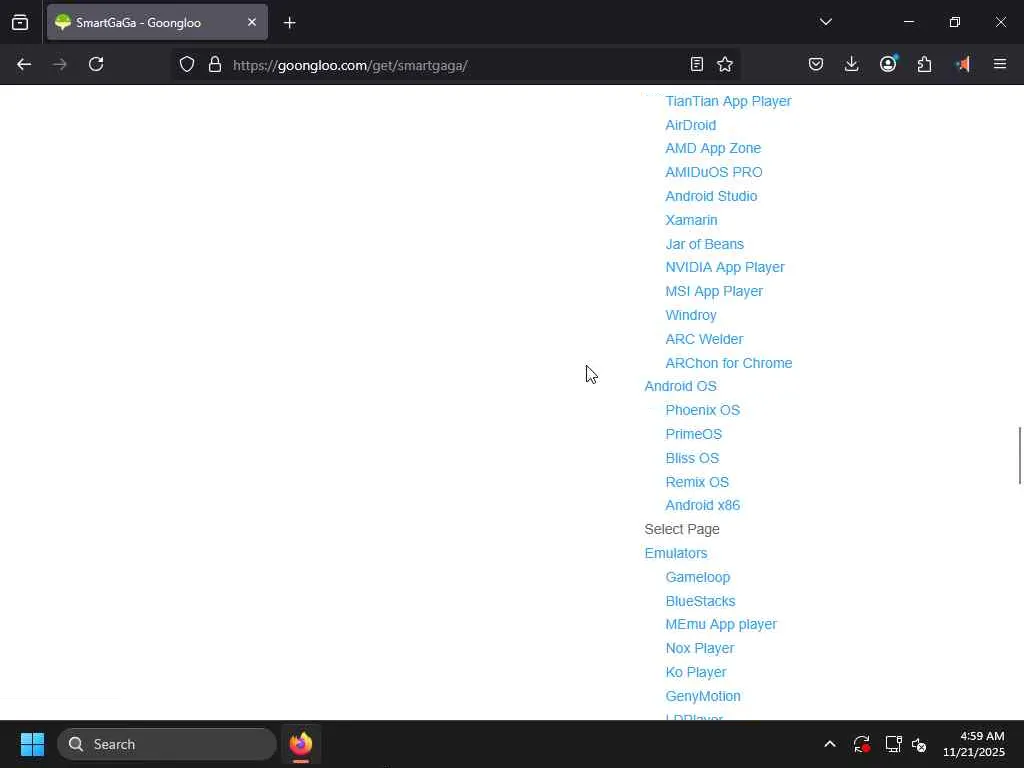
Task: Open NVIDIA App Player link
Action: tap(725, 268)
